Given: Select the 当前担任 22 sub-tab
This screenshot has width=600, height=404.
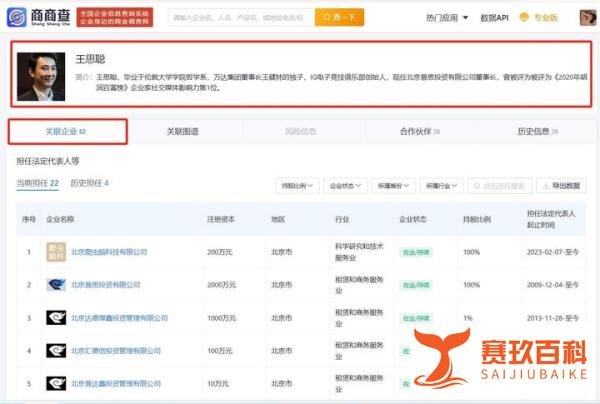Looking at the screenshot, I should tap(38, 183).
